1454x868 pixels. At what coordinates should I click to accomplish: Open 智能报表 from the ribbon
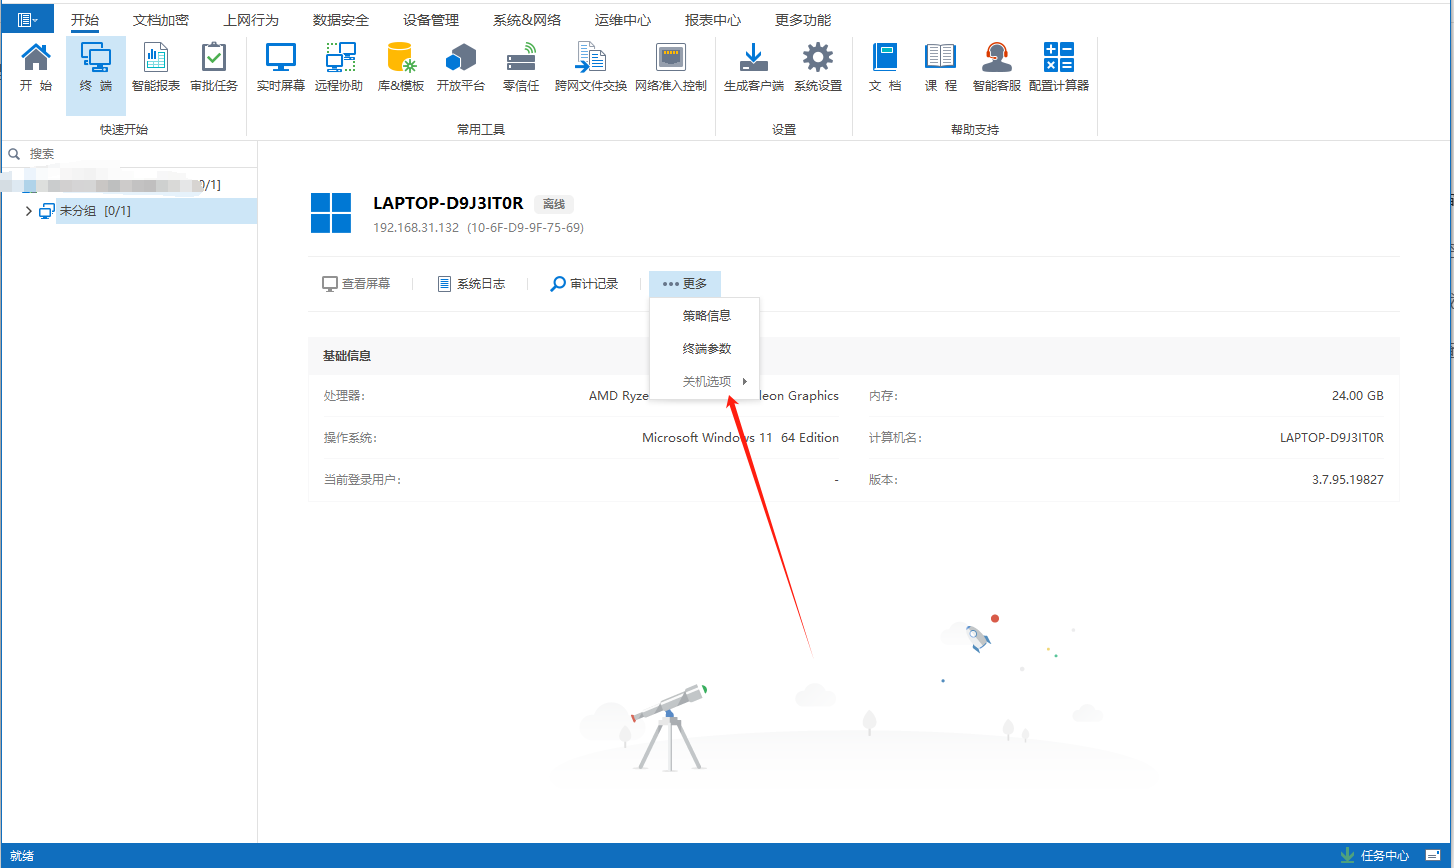[156, 67]
